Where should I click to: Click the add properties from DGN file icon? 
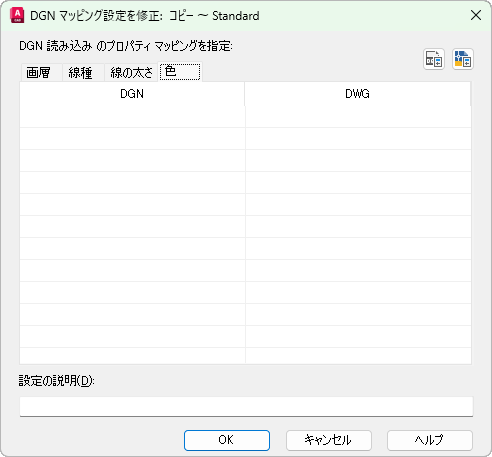[x=434, y=59]
